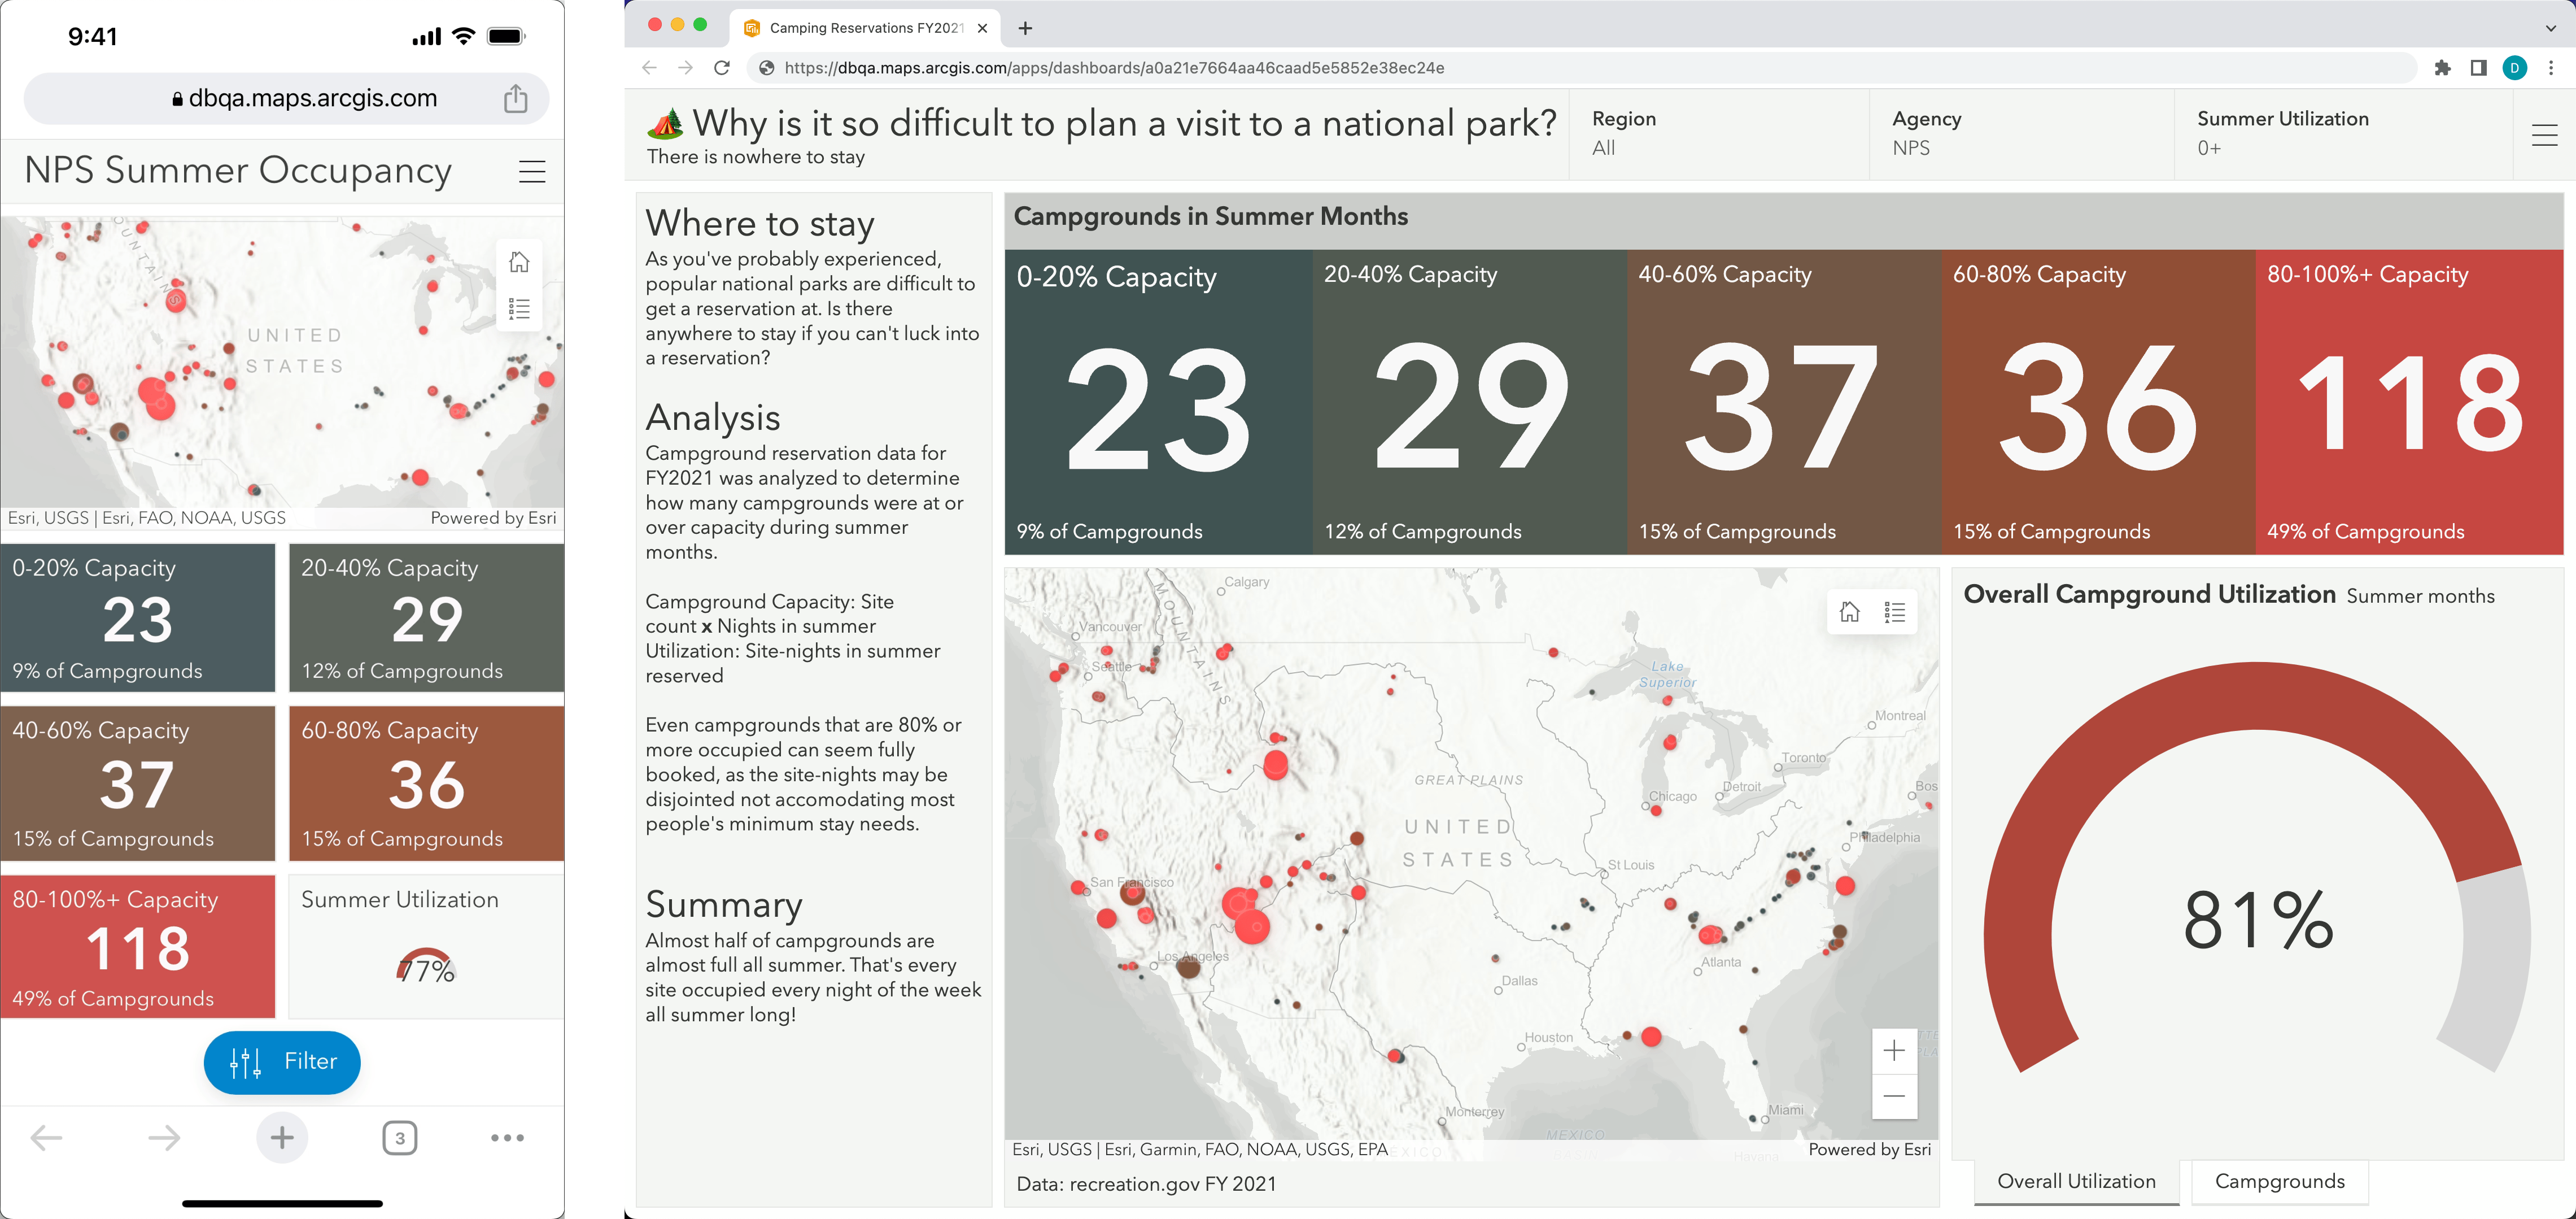Switch to the Campgrounds tab
The width and height of the screenshot is (2576, 1219).
(2279, 1182)
